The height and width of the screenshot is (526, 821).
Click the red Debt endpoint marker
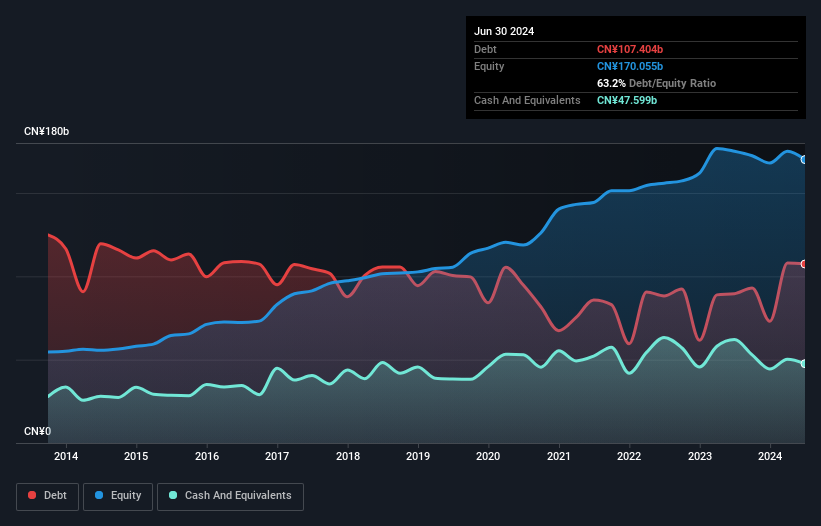pyautogui.click(x=804, y=264)
